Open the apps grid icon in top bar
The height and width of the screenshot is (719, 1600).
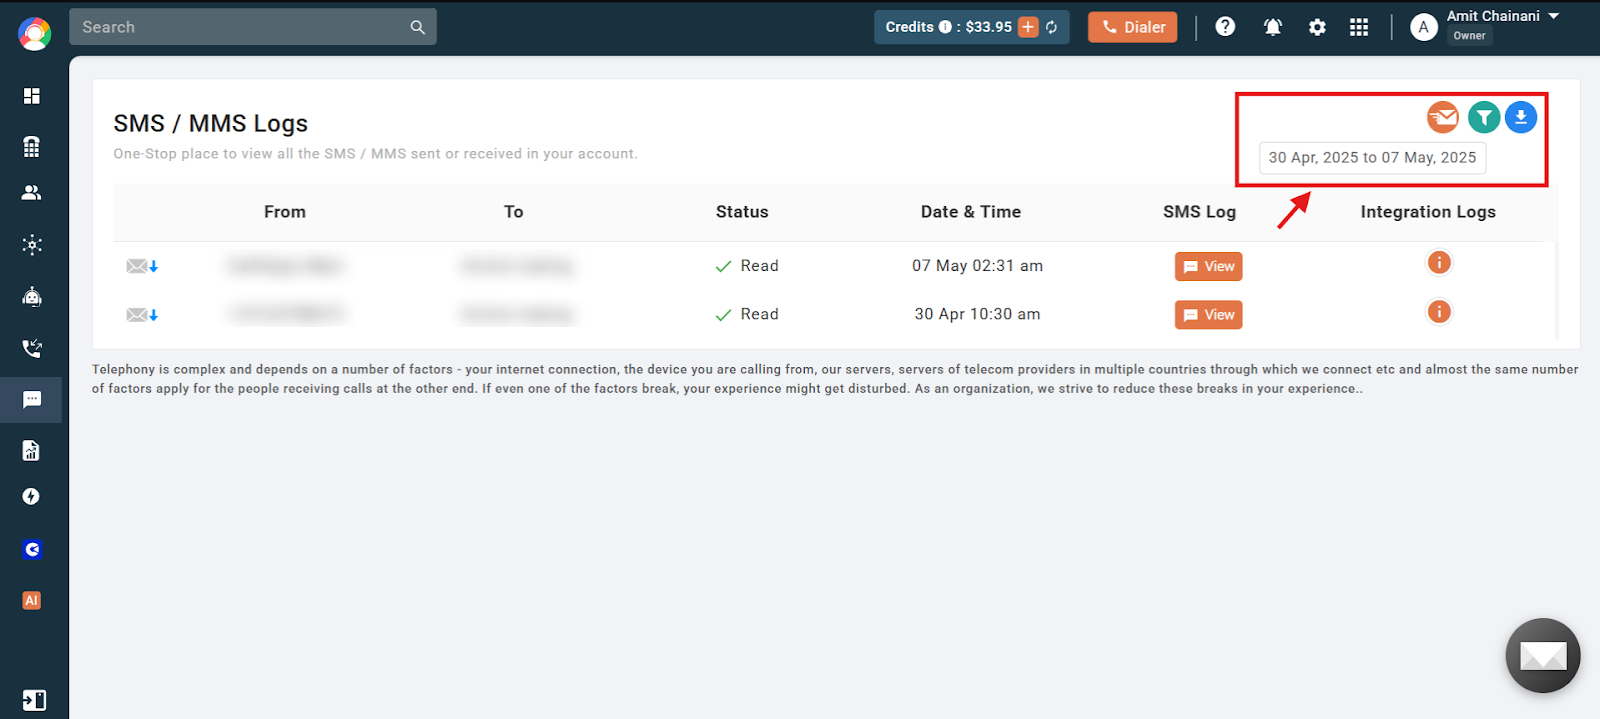coord(1359,27)
